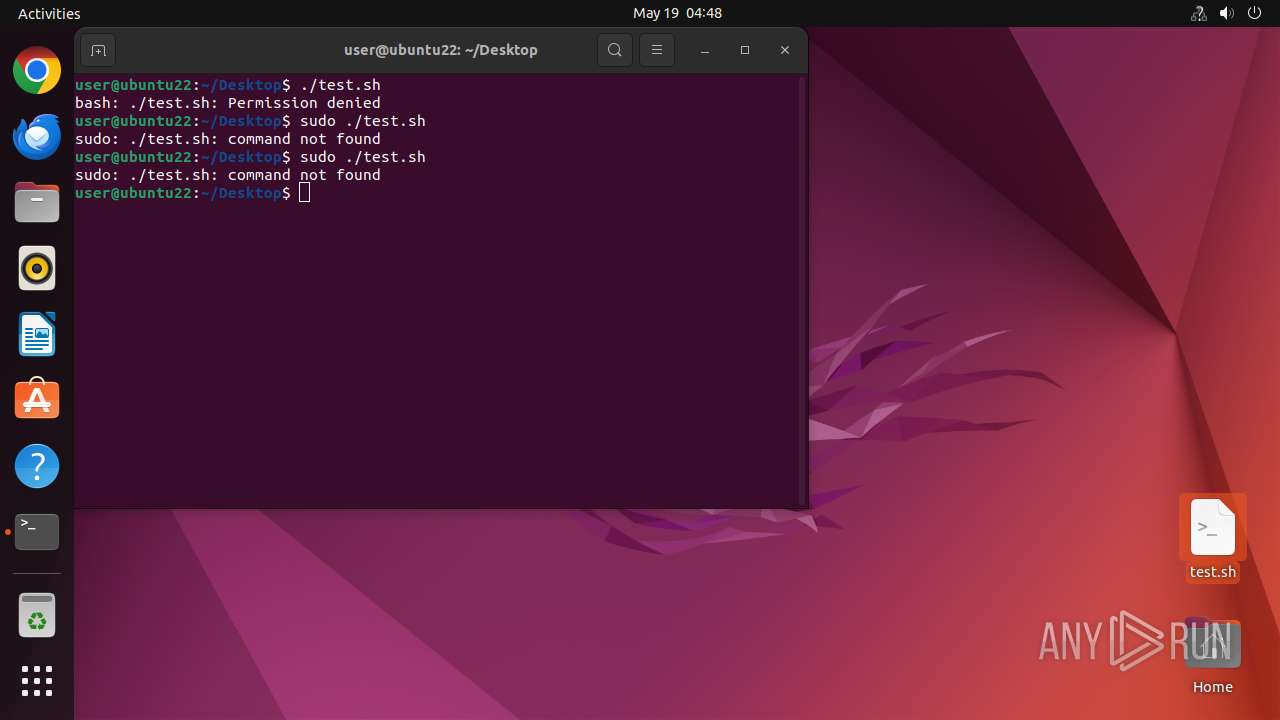Open Files manager from dock

(37, 203)
